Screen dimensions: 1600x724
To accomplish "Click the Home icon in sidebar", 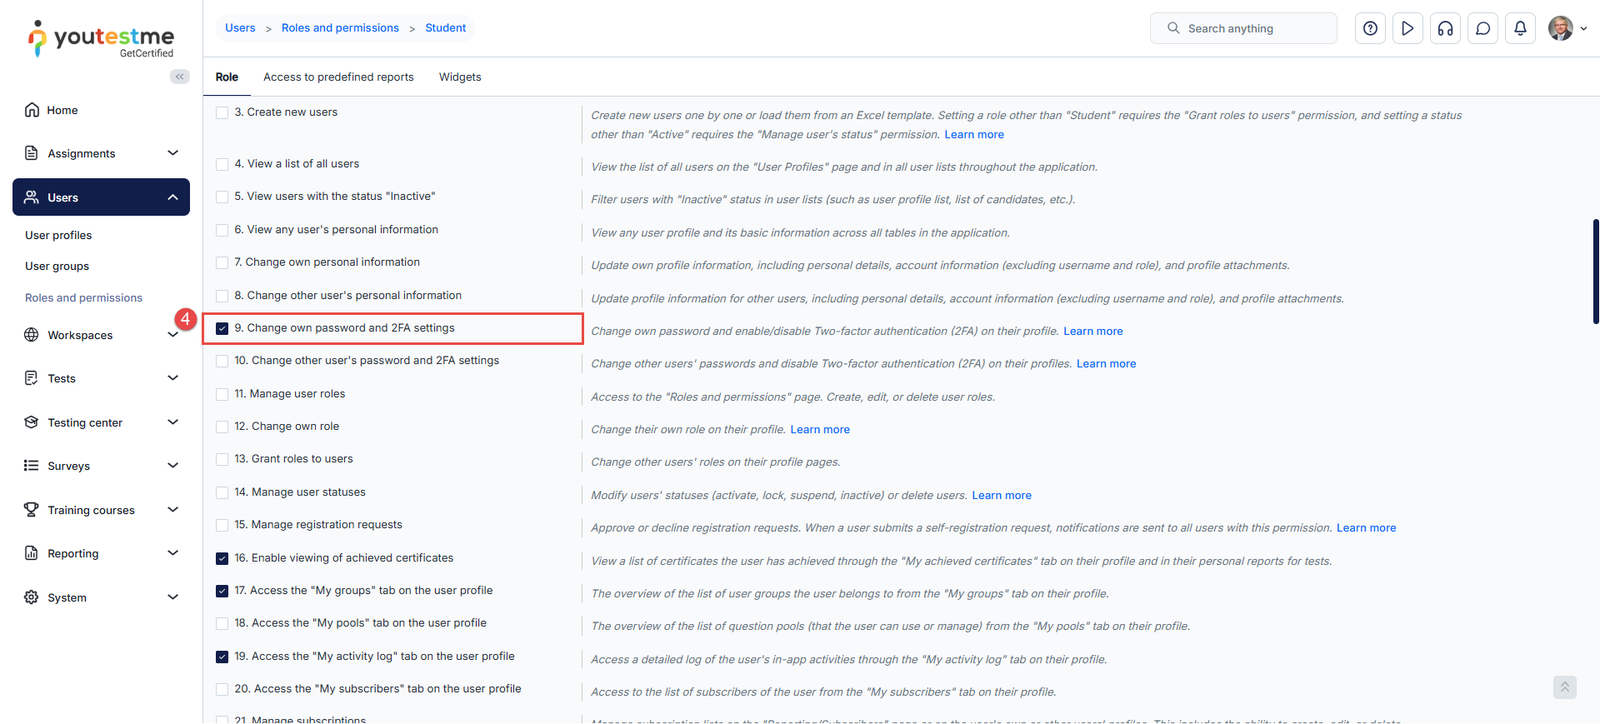I will click(32, 110).
